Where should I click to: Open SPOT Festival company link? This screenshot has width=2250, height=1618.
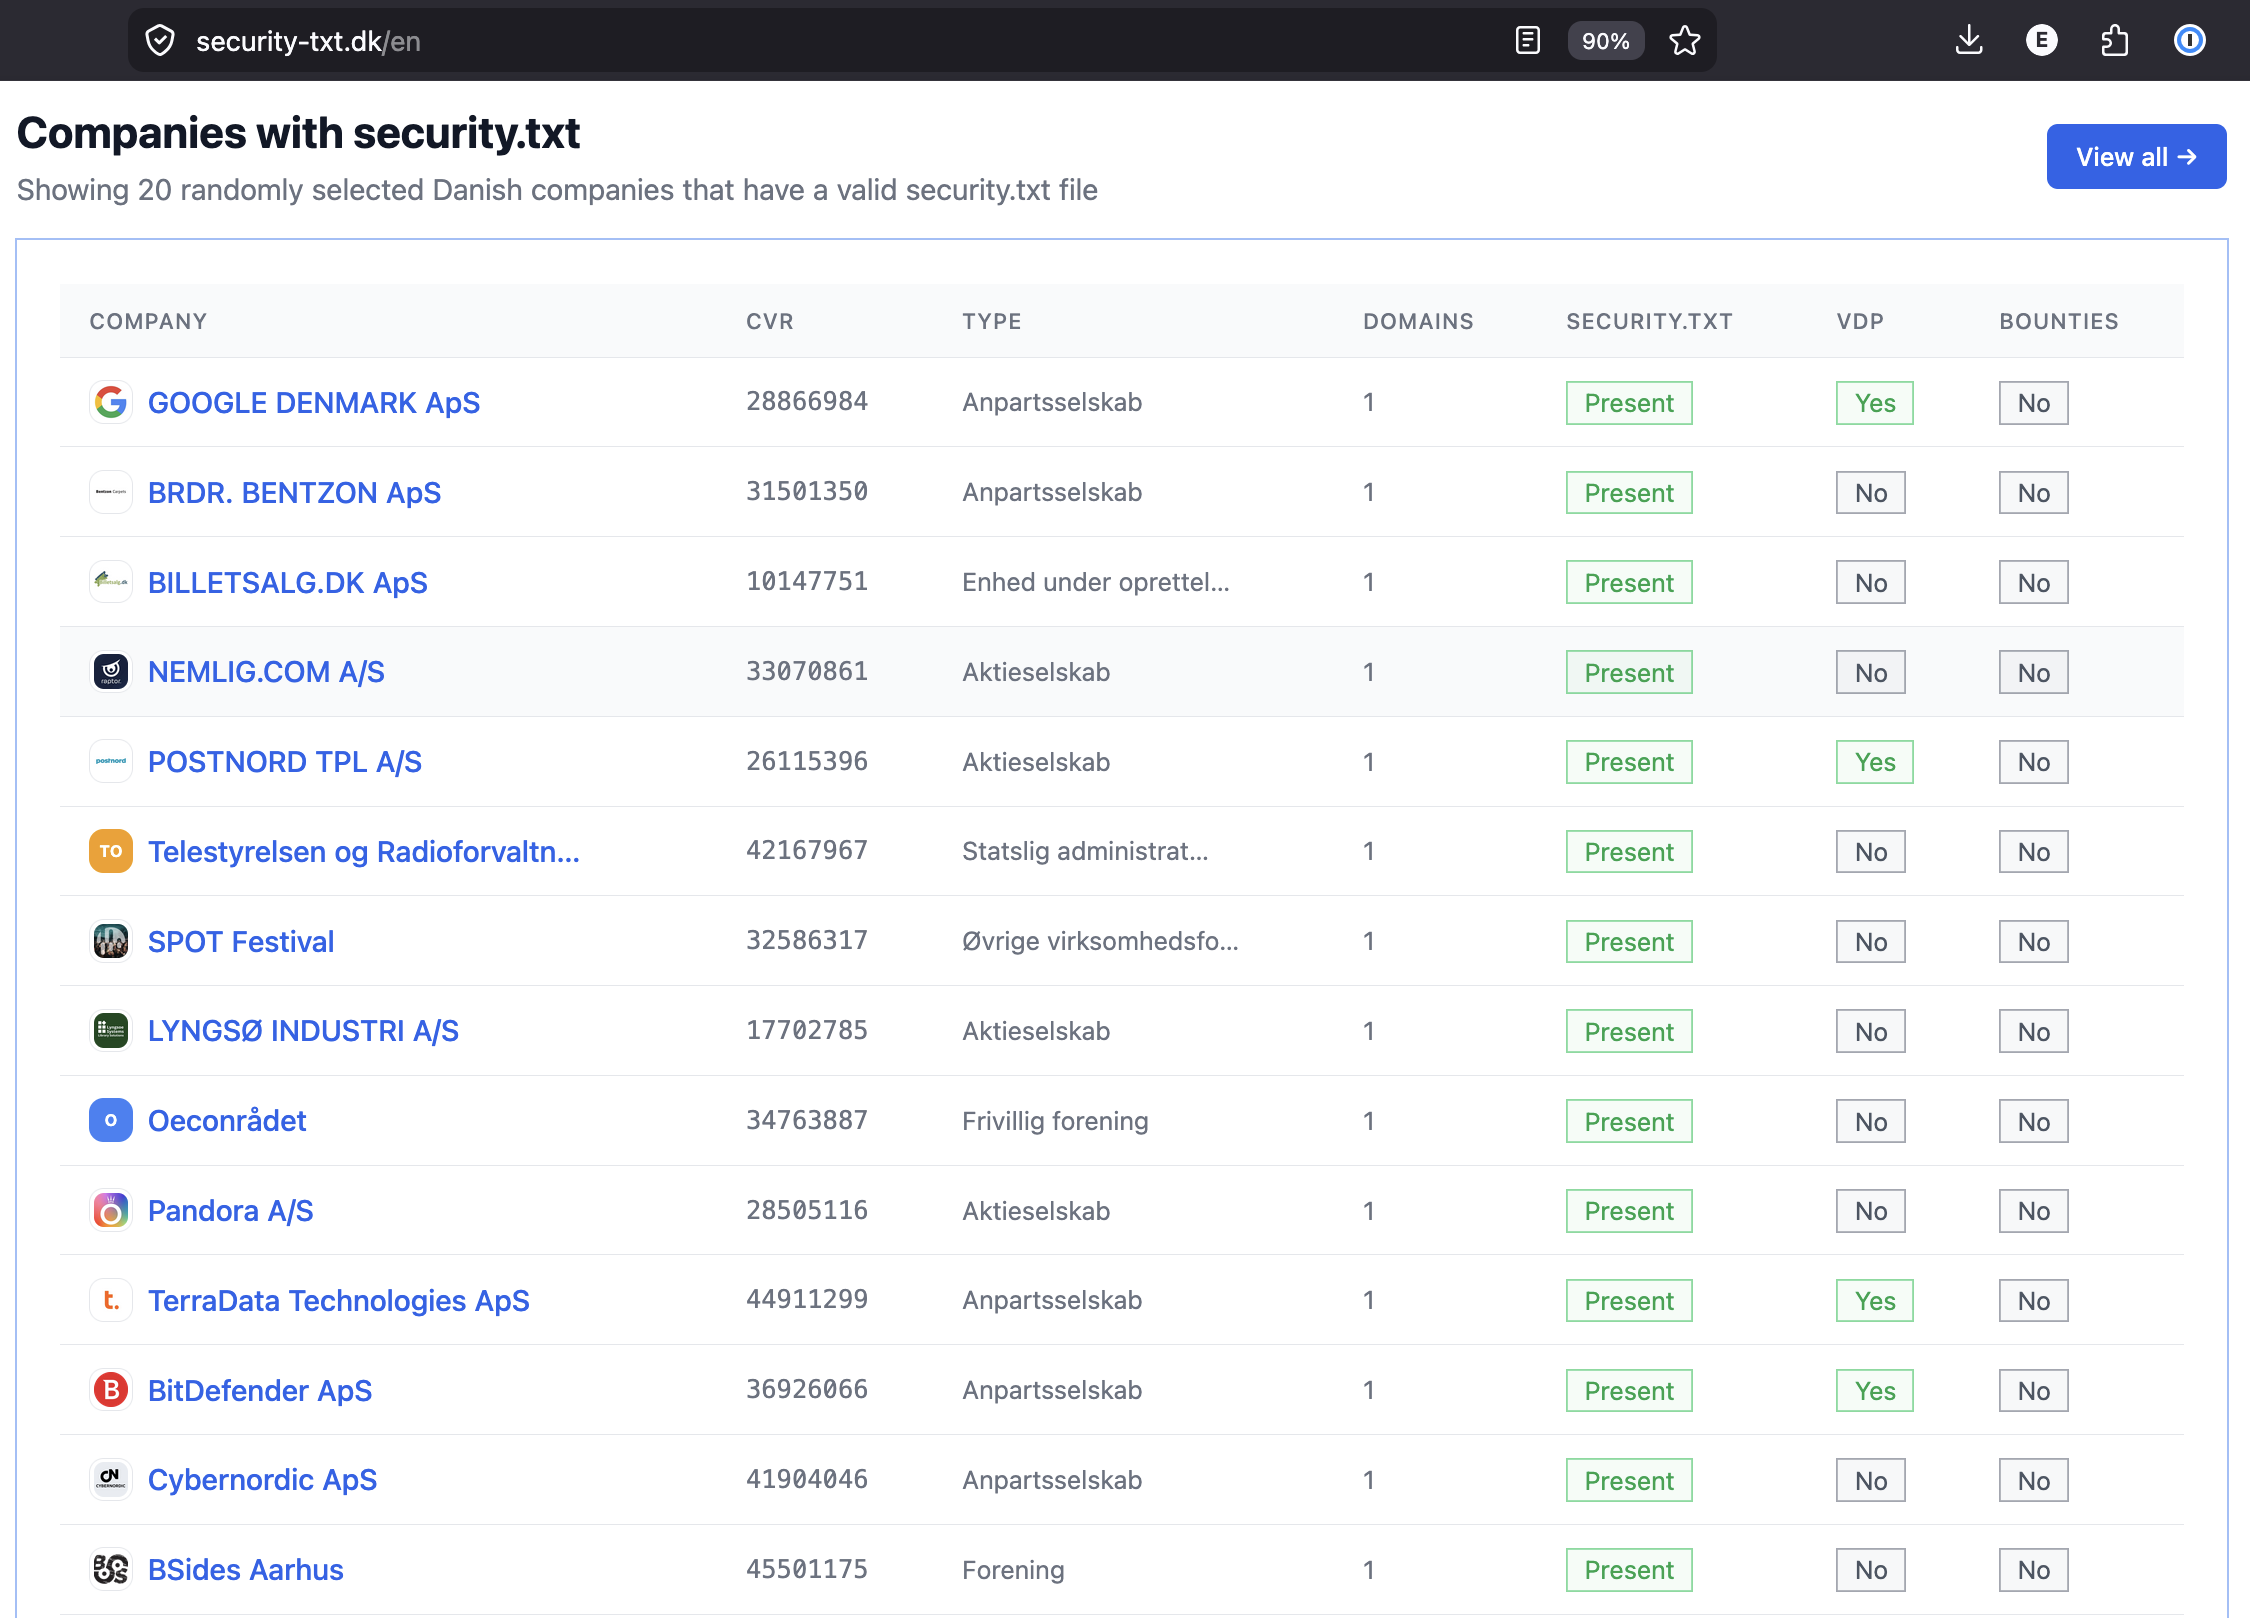click(241, 942)
